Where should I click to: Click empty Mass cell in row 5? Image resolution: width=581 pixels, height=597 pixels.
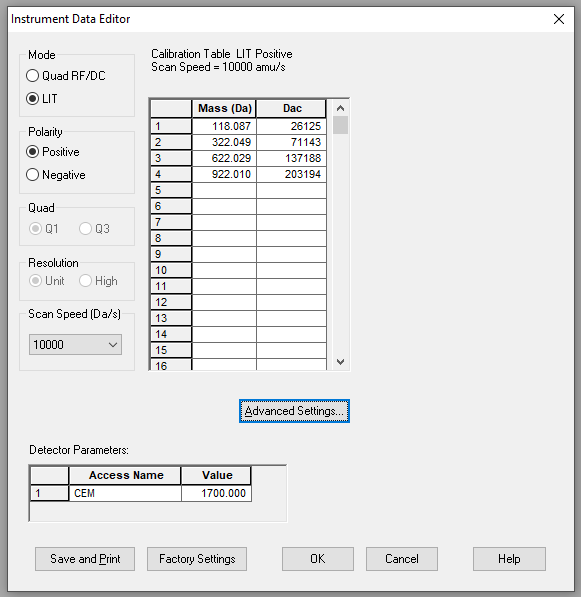(x=224, y=190)
